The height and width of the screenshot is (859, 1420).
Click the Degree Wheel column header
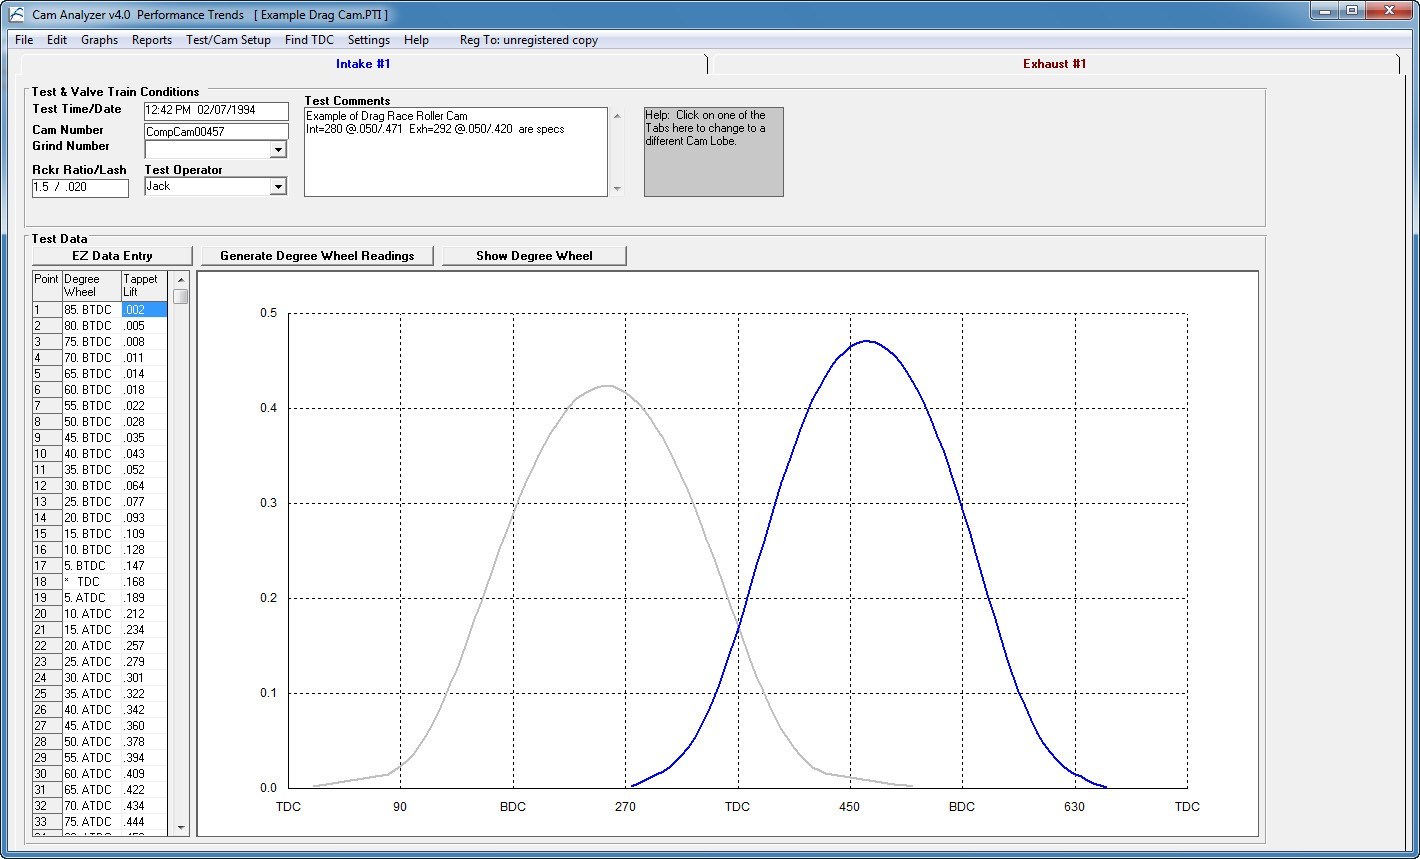pyautogui.click(x=91, y=286)
